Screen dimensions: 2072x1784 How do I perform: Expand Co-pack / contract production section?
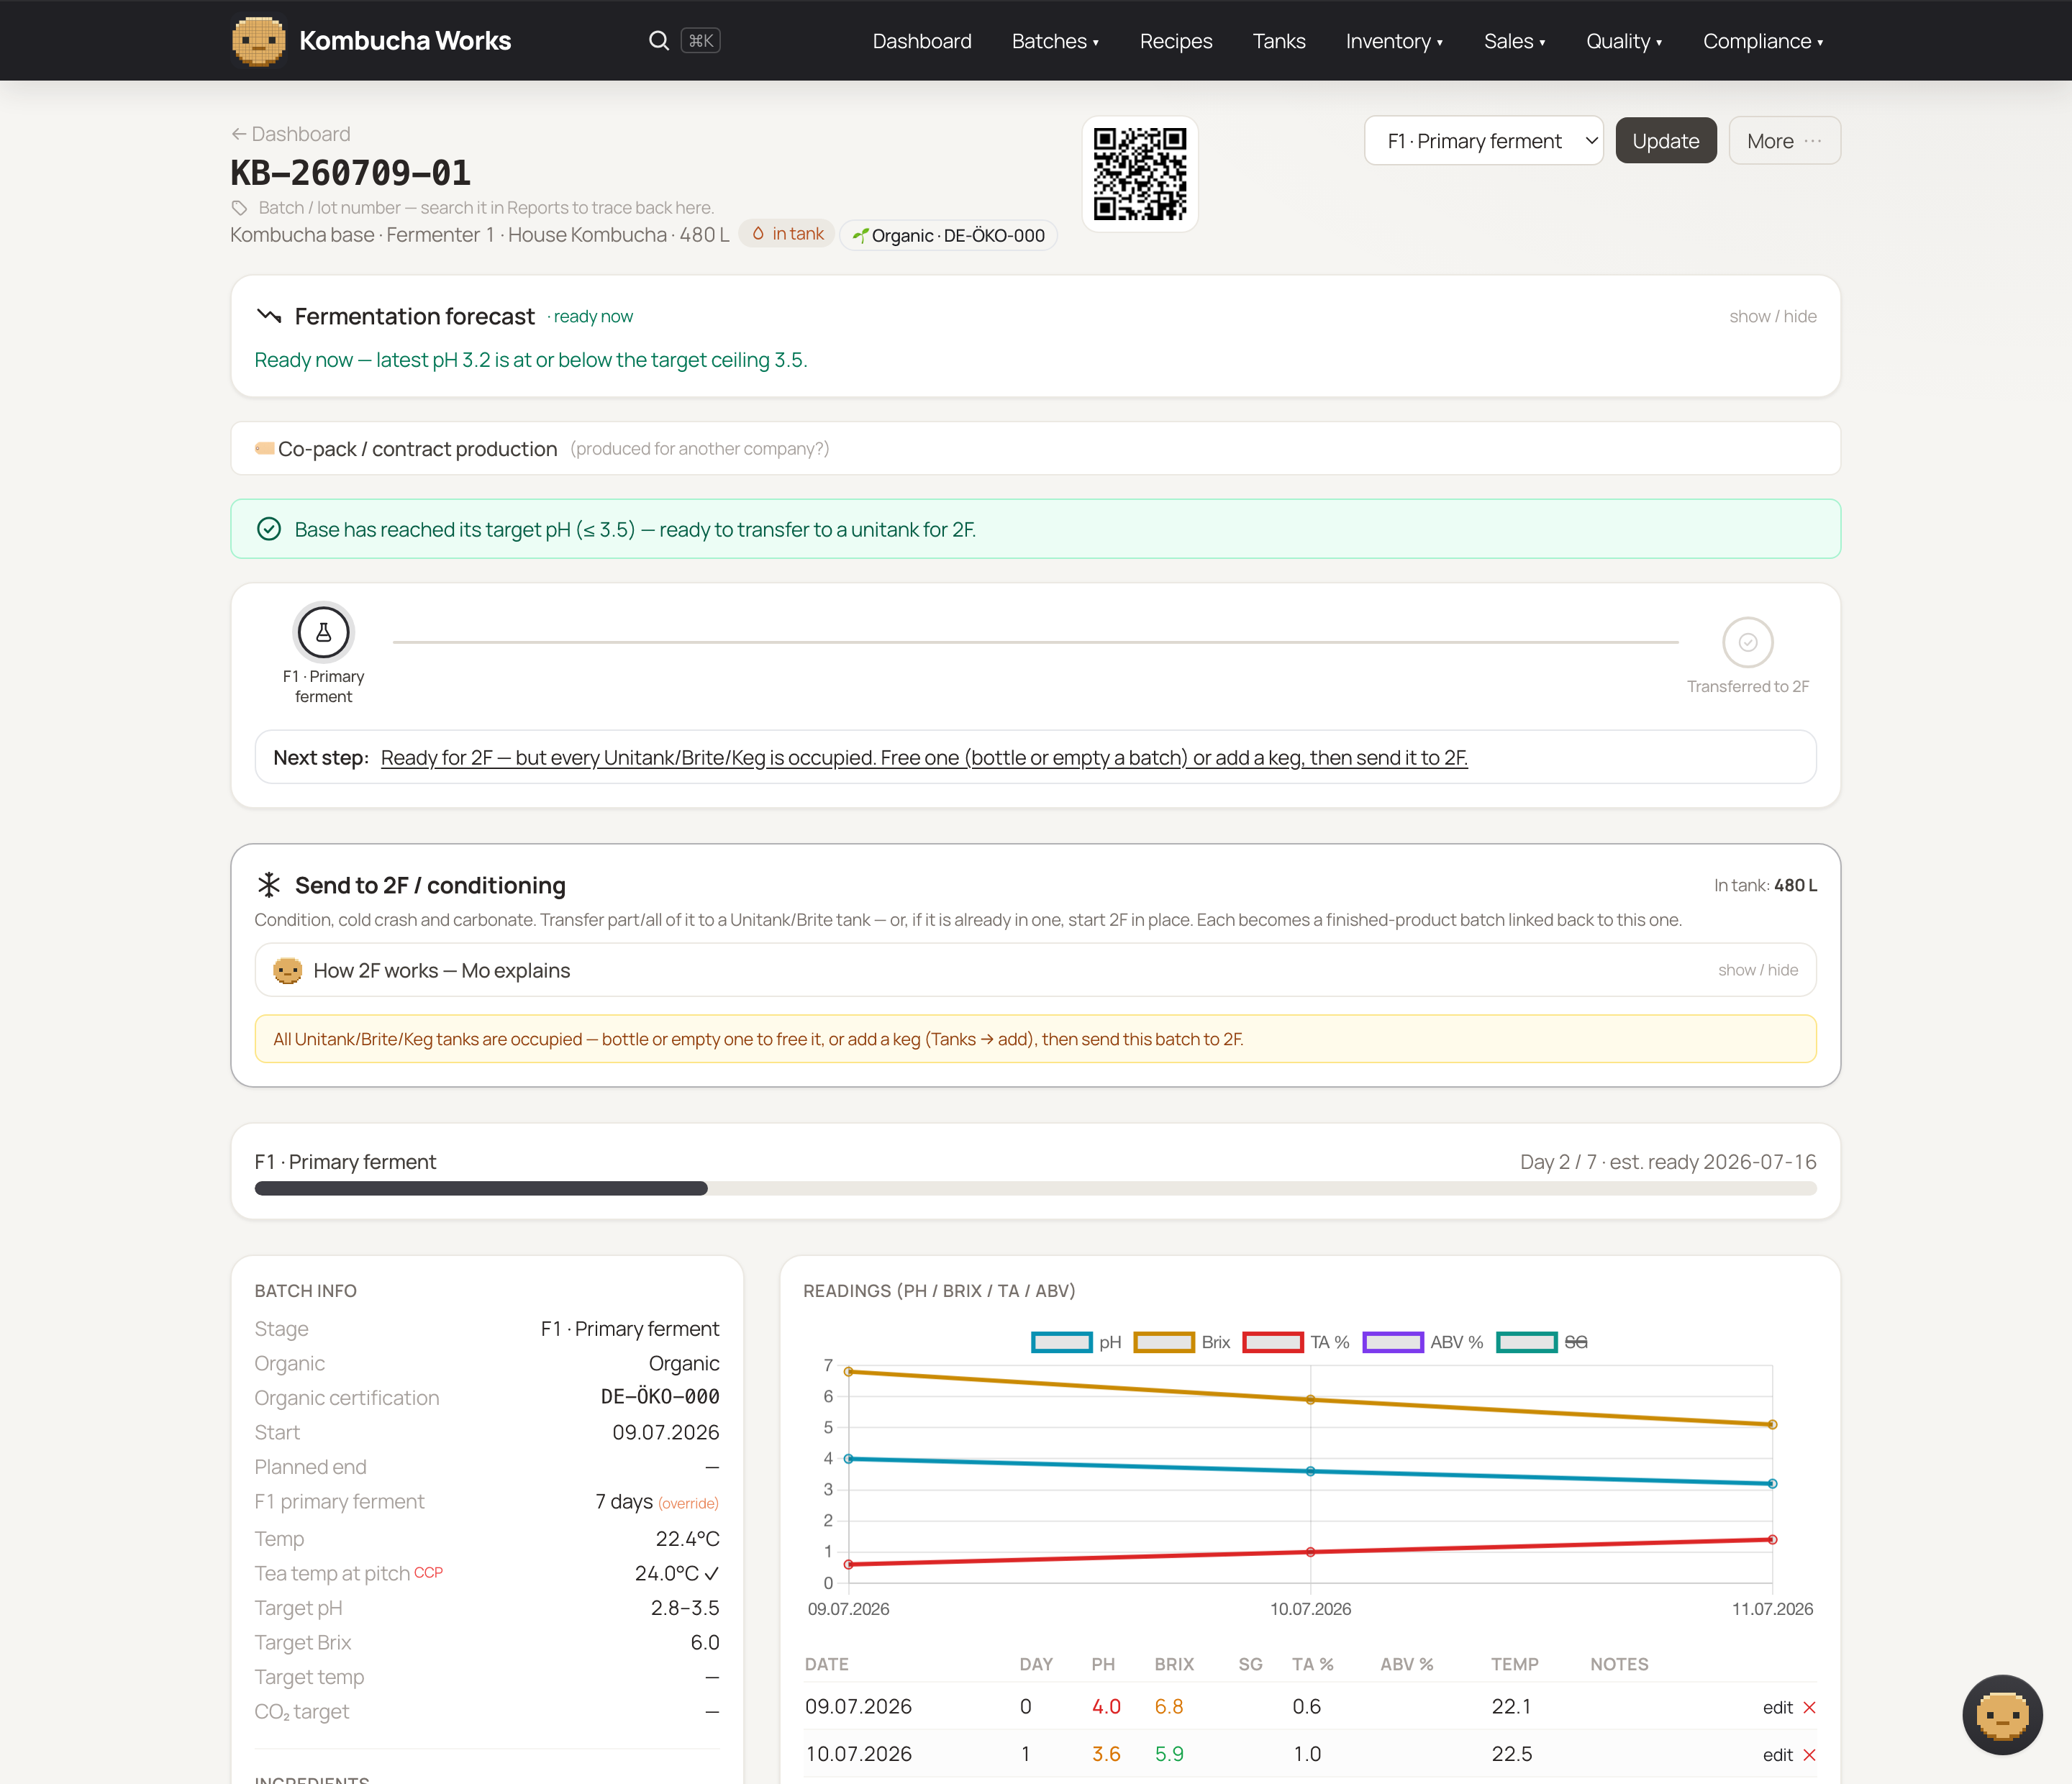tap(1035, 448)
